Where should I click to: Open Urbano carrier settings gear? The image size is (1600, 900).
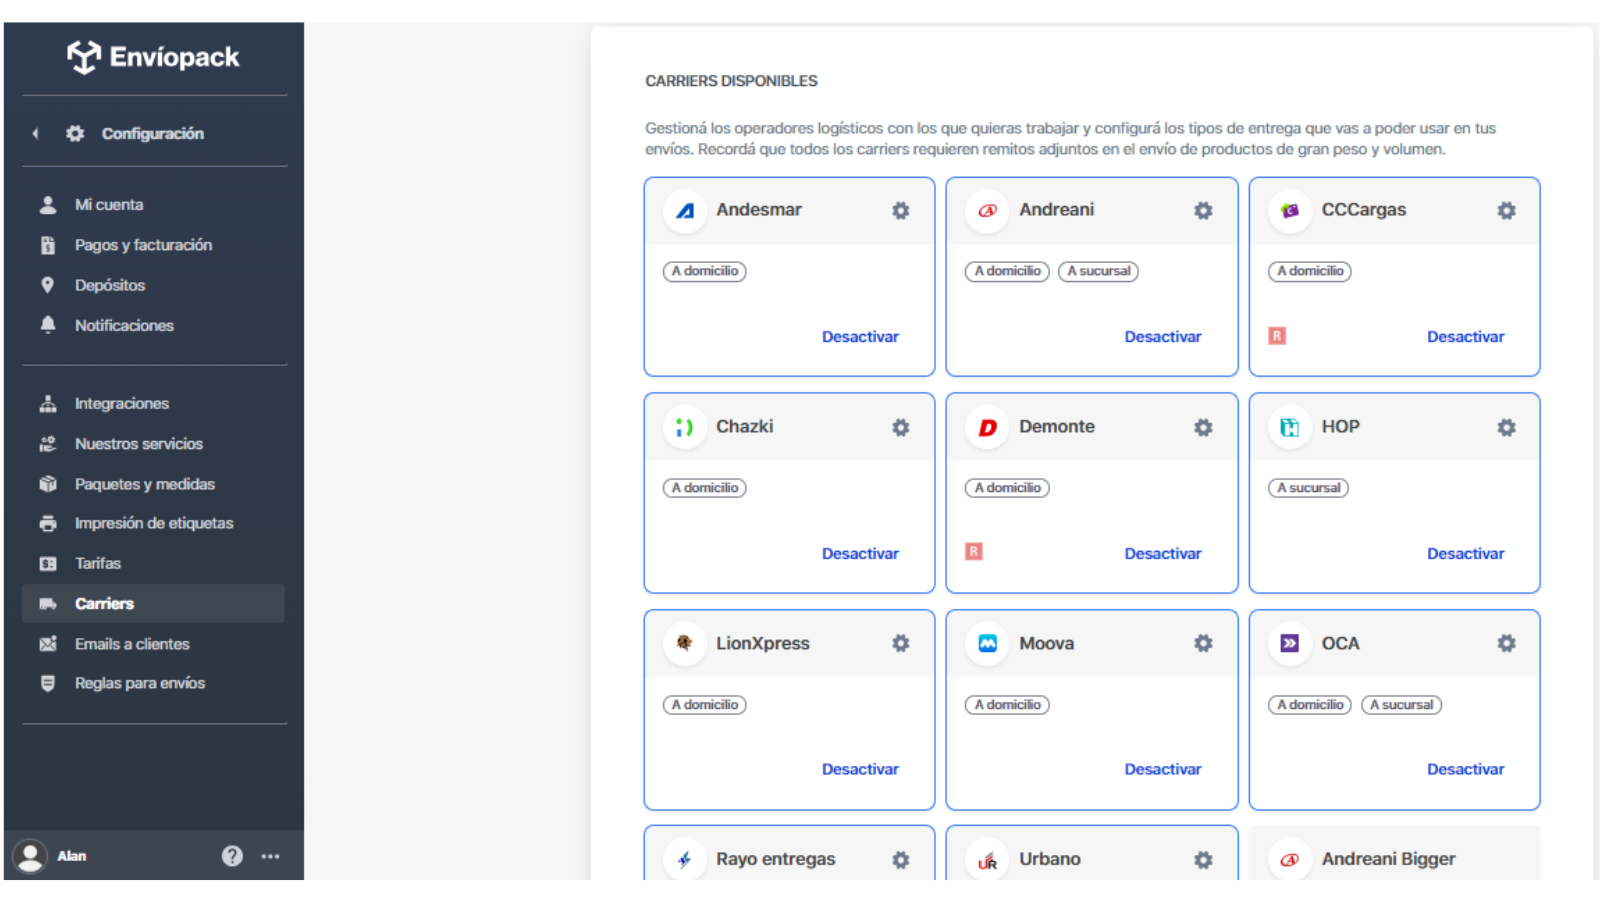coord(1203,860)
